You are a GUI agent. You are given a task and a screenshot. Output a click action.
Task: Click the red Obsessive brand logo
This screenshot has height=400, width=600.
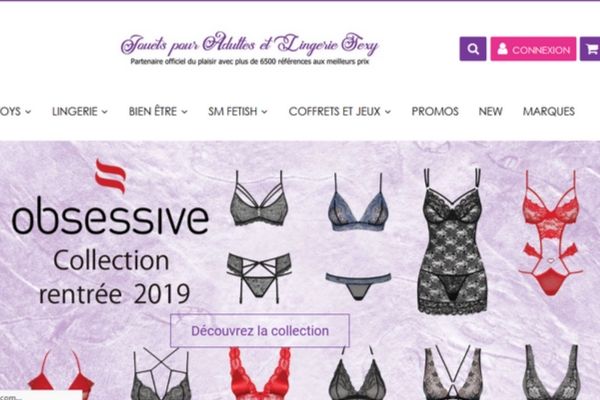tap(111, 176)
